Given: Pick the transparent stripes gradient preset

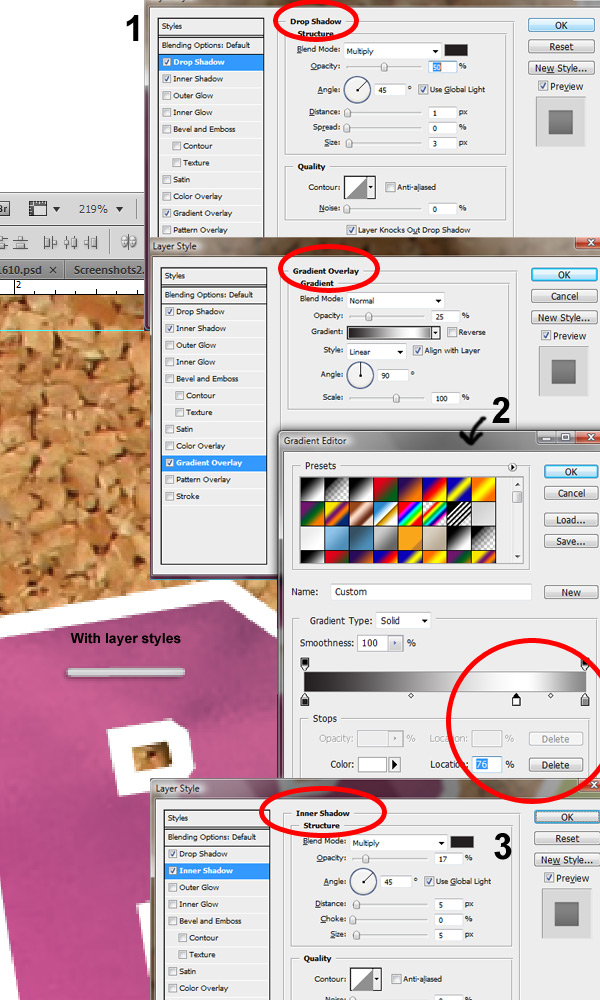Looking at the screenshot, I should click(459, 513).
